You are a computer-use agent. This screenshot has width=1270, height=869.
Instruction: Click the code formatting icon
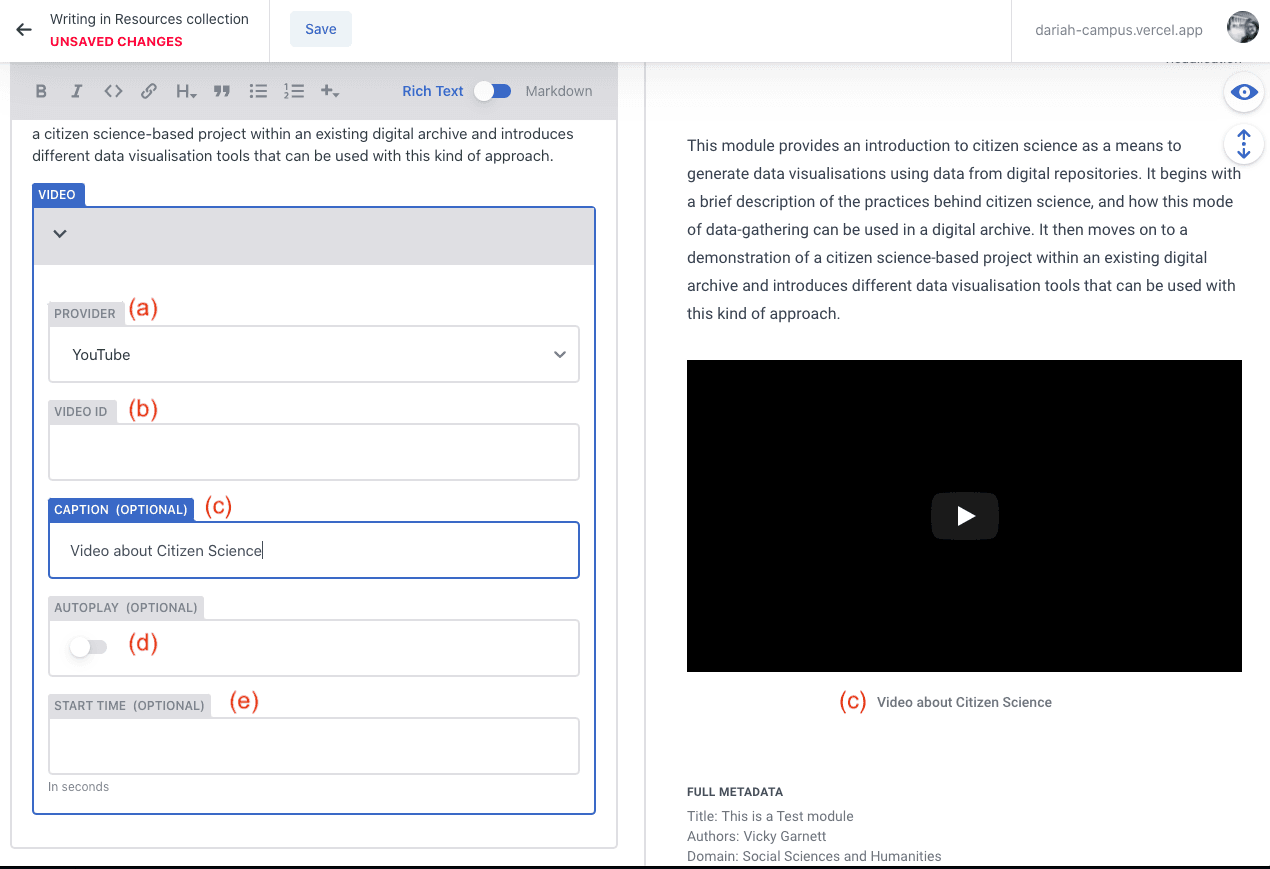pyautogui.click(x=113, y=91)
